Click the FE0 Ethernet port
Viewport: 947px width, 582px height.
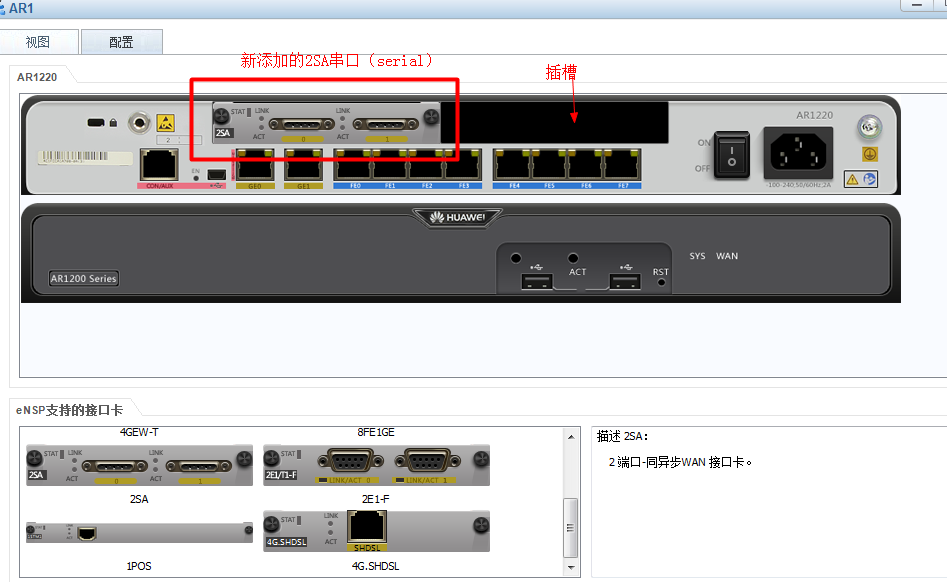pos(353,165)
